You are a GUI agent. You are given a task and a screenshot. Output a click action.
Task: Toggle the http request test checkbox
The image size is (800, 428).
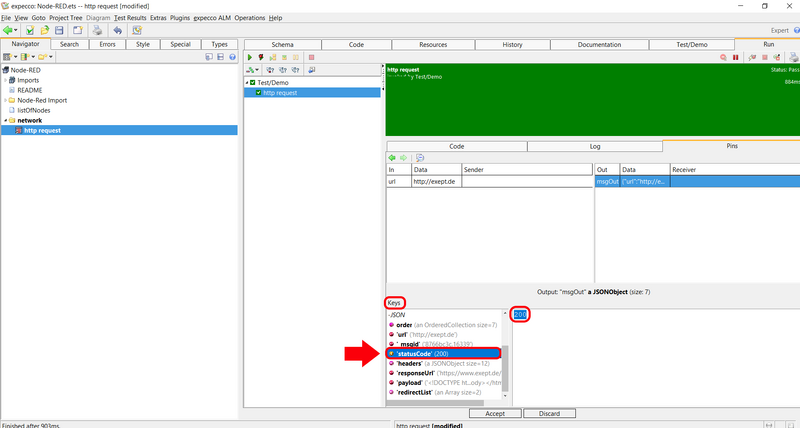coord(259,93)
